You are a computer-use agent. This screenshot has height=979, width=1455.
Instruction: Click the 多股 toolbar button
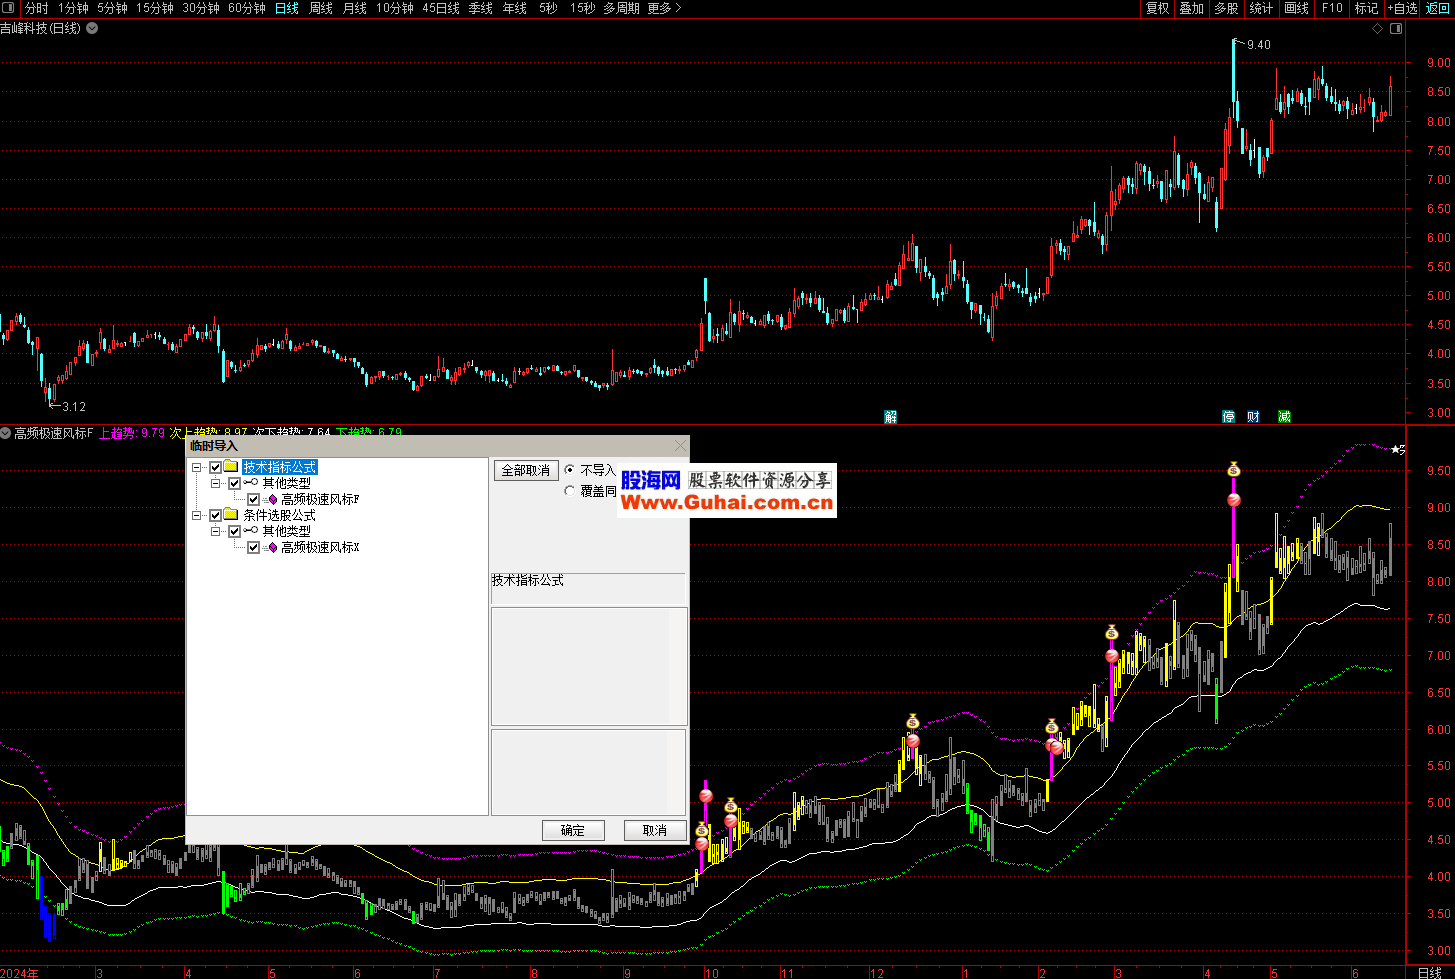pyautogui.click(x=1227, y=8)
